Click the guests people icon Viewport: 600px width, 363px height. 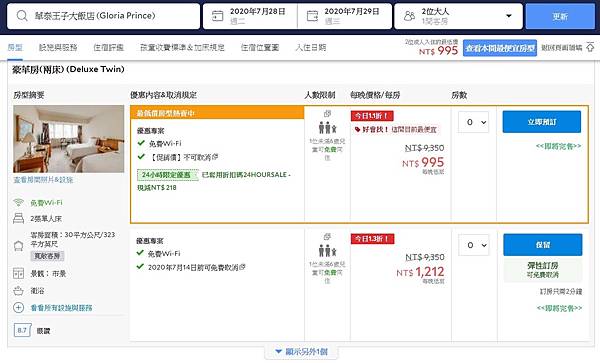[409, 16]
